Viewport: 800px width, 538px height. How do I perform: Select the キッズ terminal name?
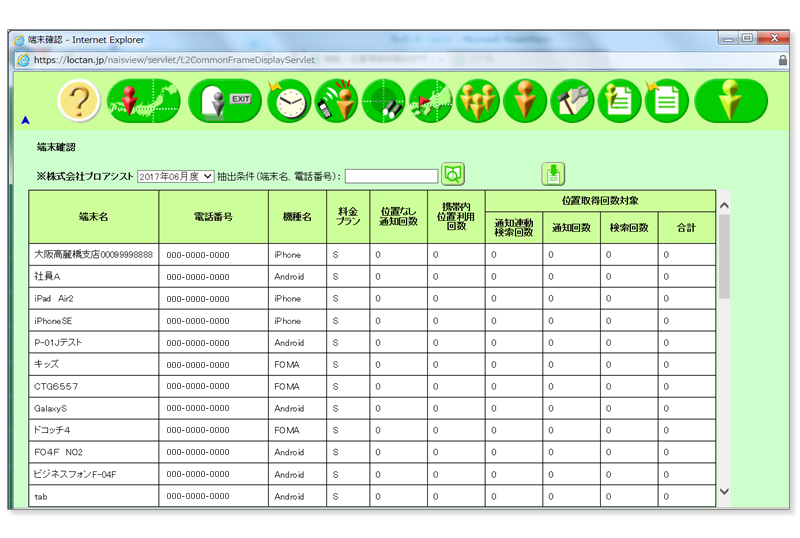(46, 364)
